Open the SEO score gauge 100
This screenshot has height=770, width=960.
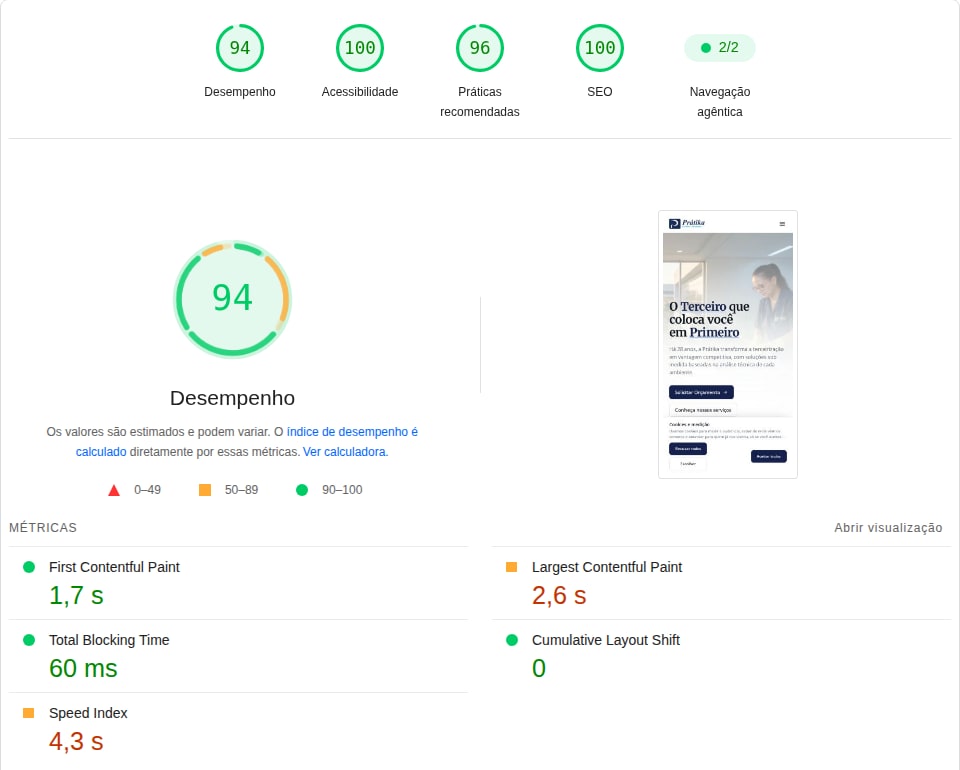(599, 48)
